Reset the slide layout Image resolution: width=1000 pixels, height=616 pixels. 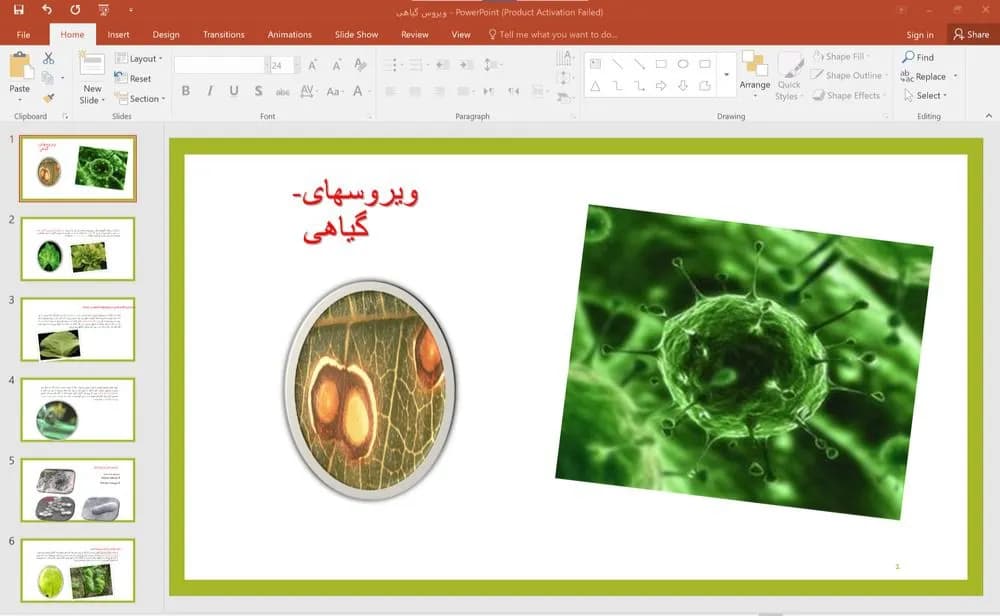[133, 78]
